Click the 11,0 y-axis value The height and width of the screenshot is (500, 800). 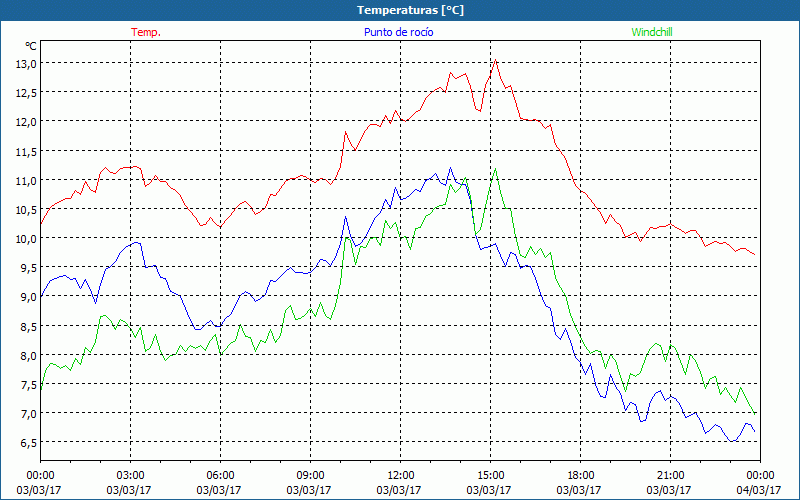point(27,181)
